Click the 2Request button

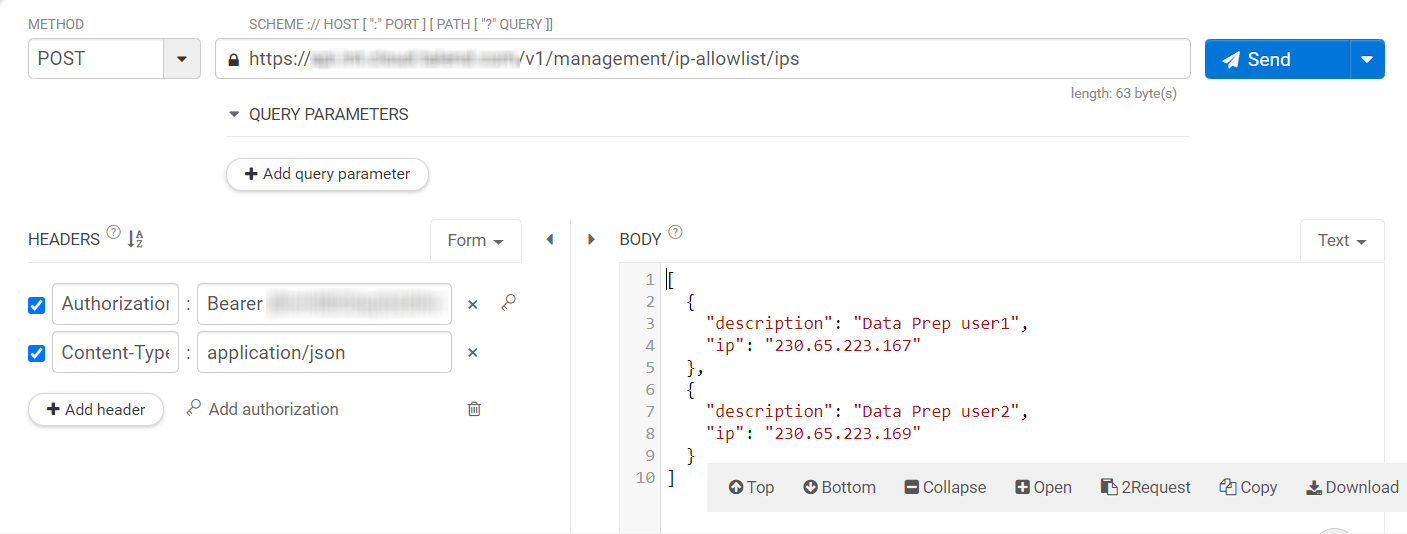pos(1146,487)
